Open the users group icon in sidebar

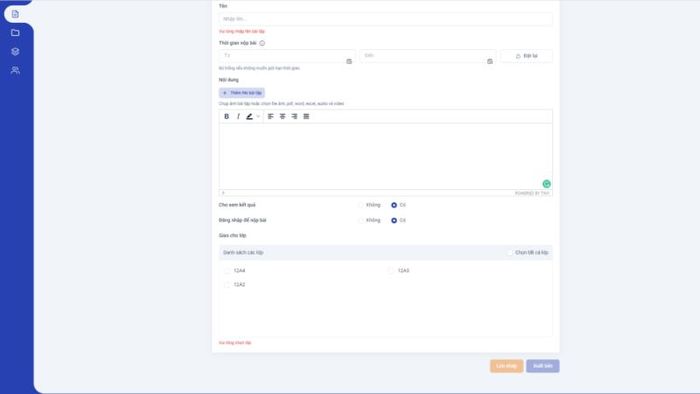coord(15,70)
